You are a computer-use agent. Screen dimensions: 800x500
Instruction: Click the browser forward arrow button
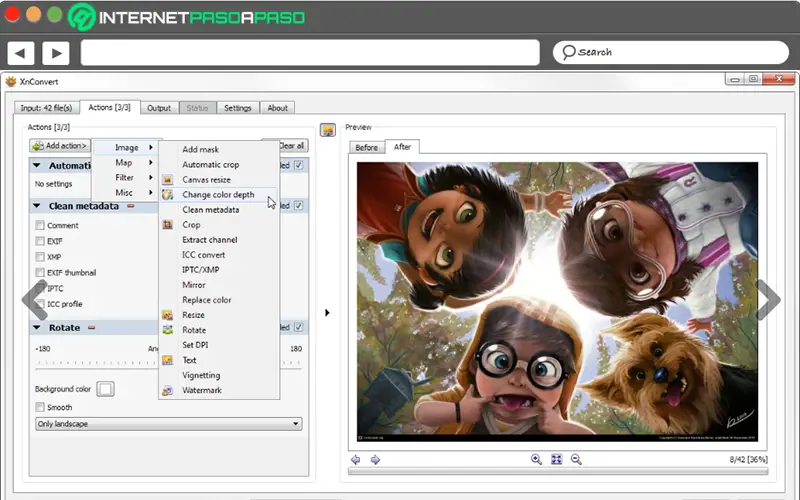tap(56, 53)
